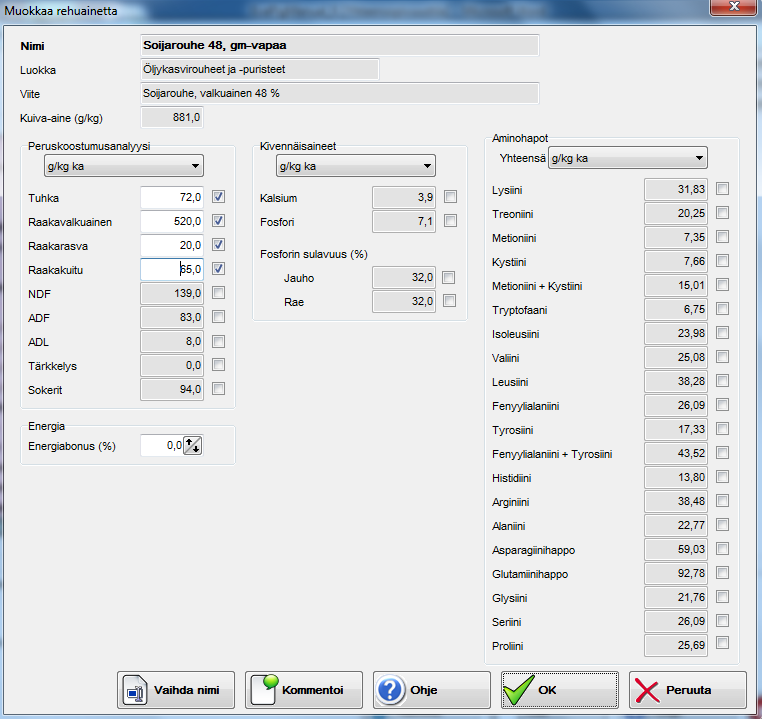Click the Fosfori value 7,1
Image resolution: width=762 pixels, height=719 pixels.
point(404,222)
